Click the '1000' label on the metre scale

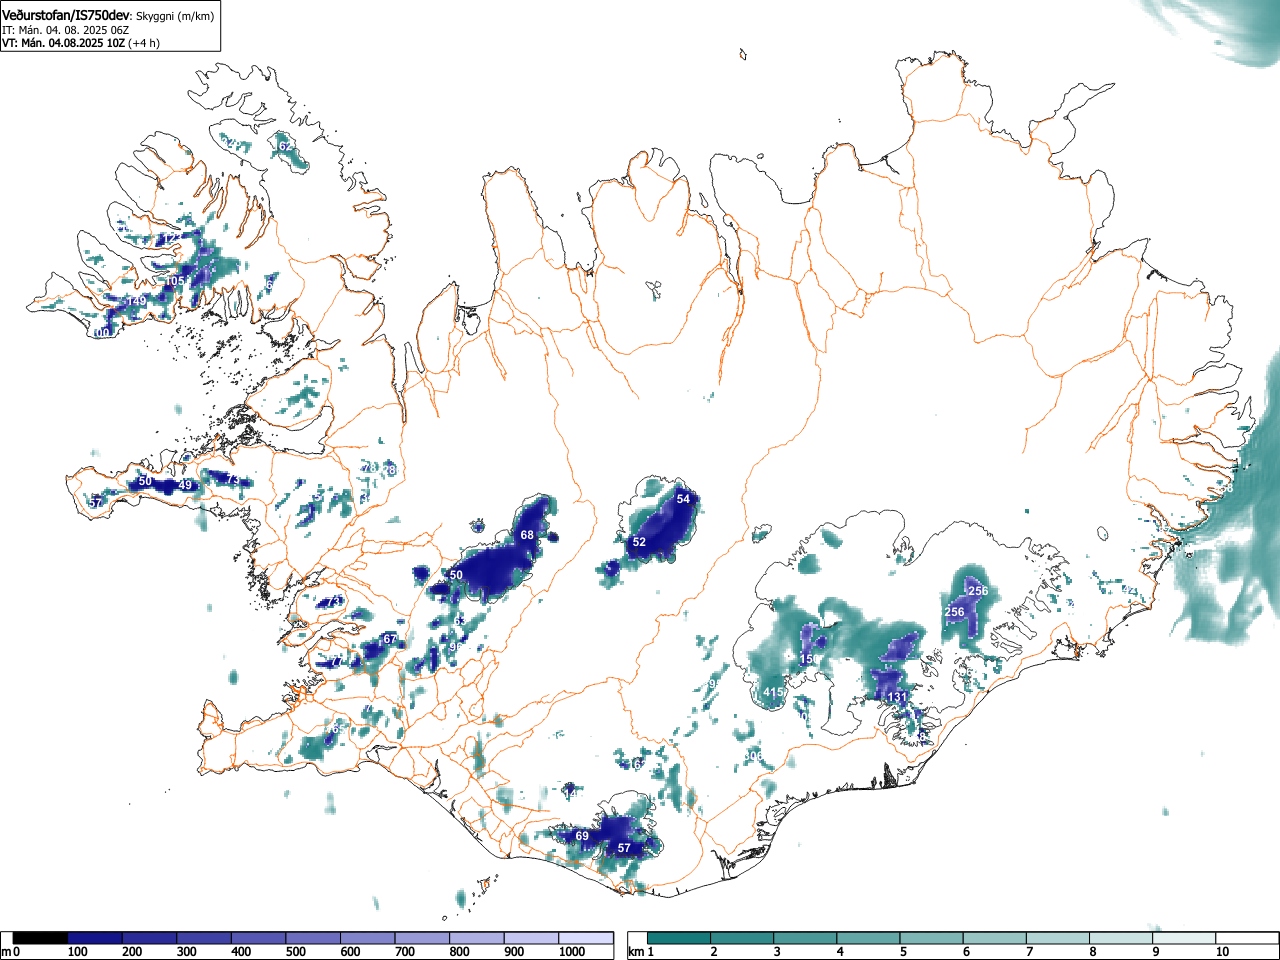click(572, 952)
